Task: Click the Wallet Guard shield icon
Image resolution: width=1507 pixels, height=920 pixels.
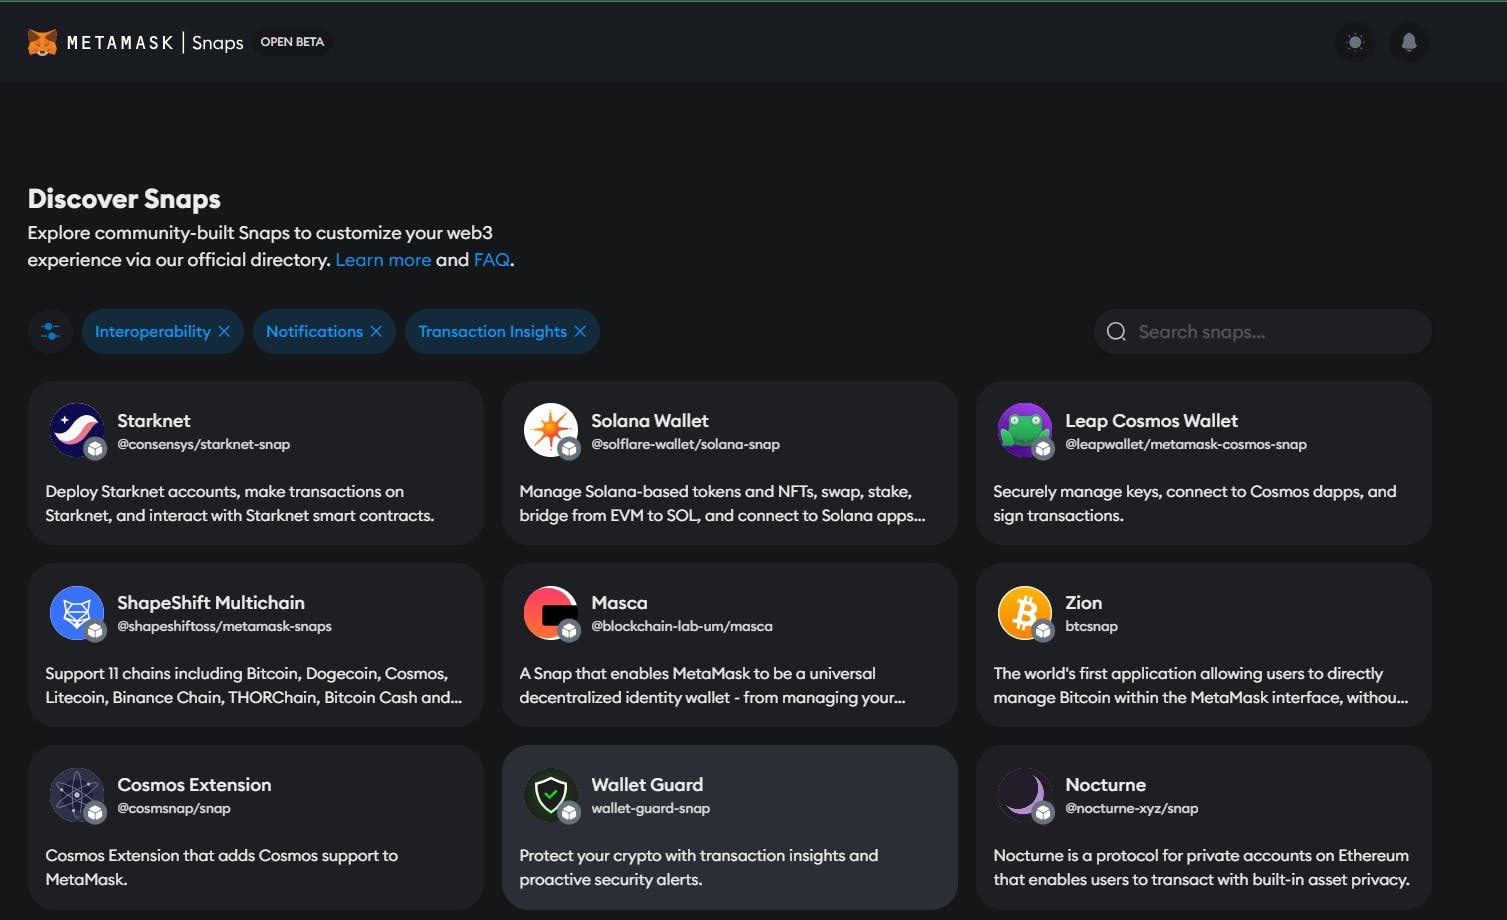Action: click(x=550, y=793)
